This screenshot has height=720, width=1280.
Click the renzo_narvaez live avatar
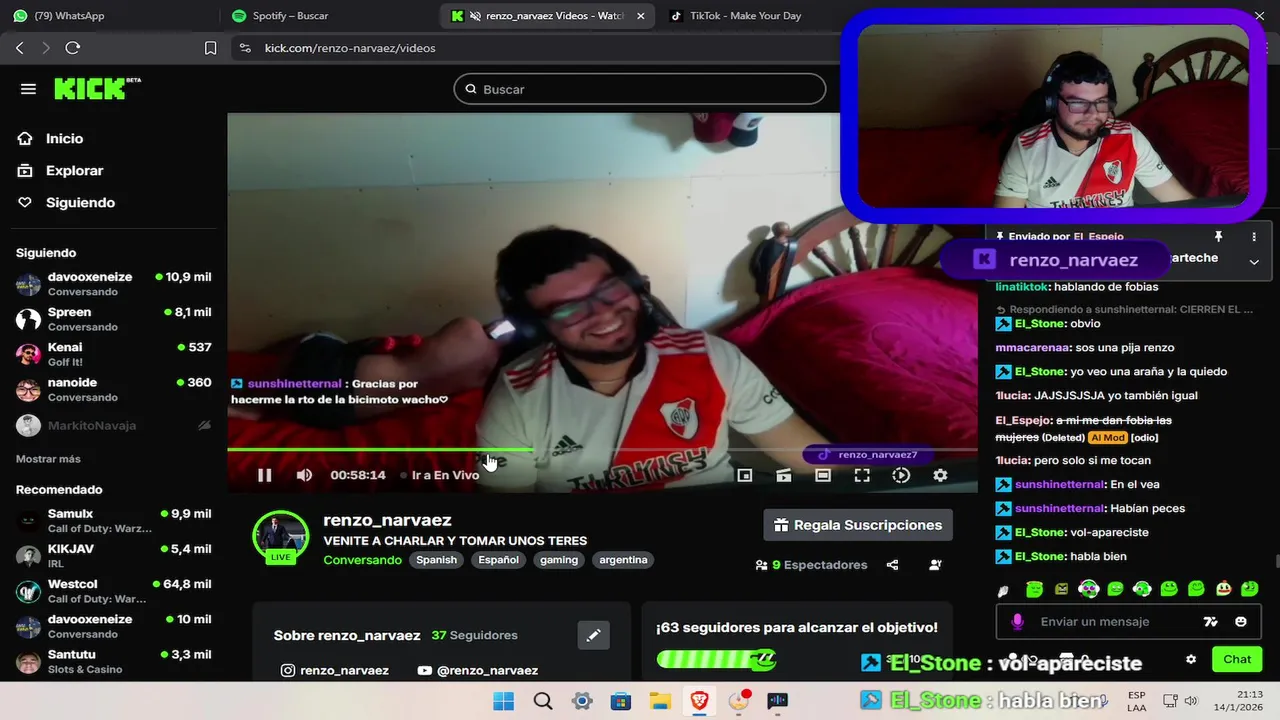click(281, 538)
